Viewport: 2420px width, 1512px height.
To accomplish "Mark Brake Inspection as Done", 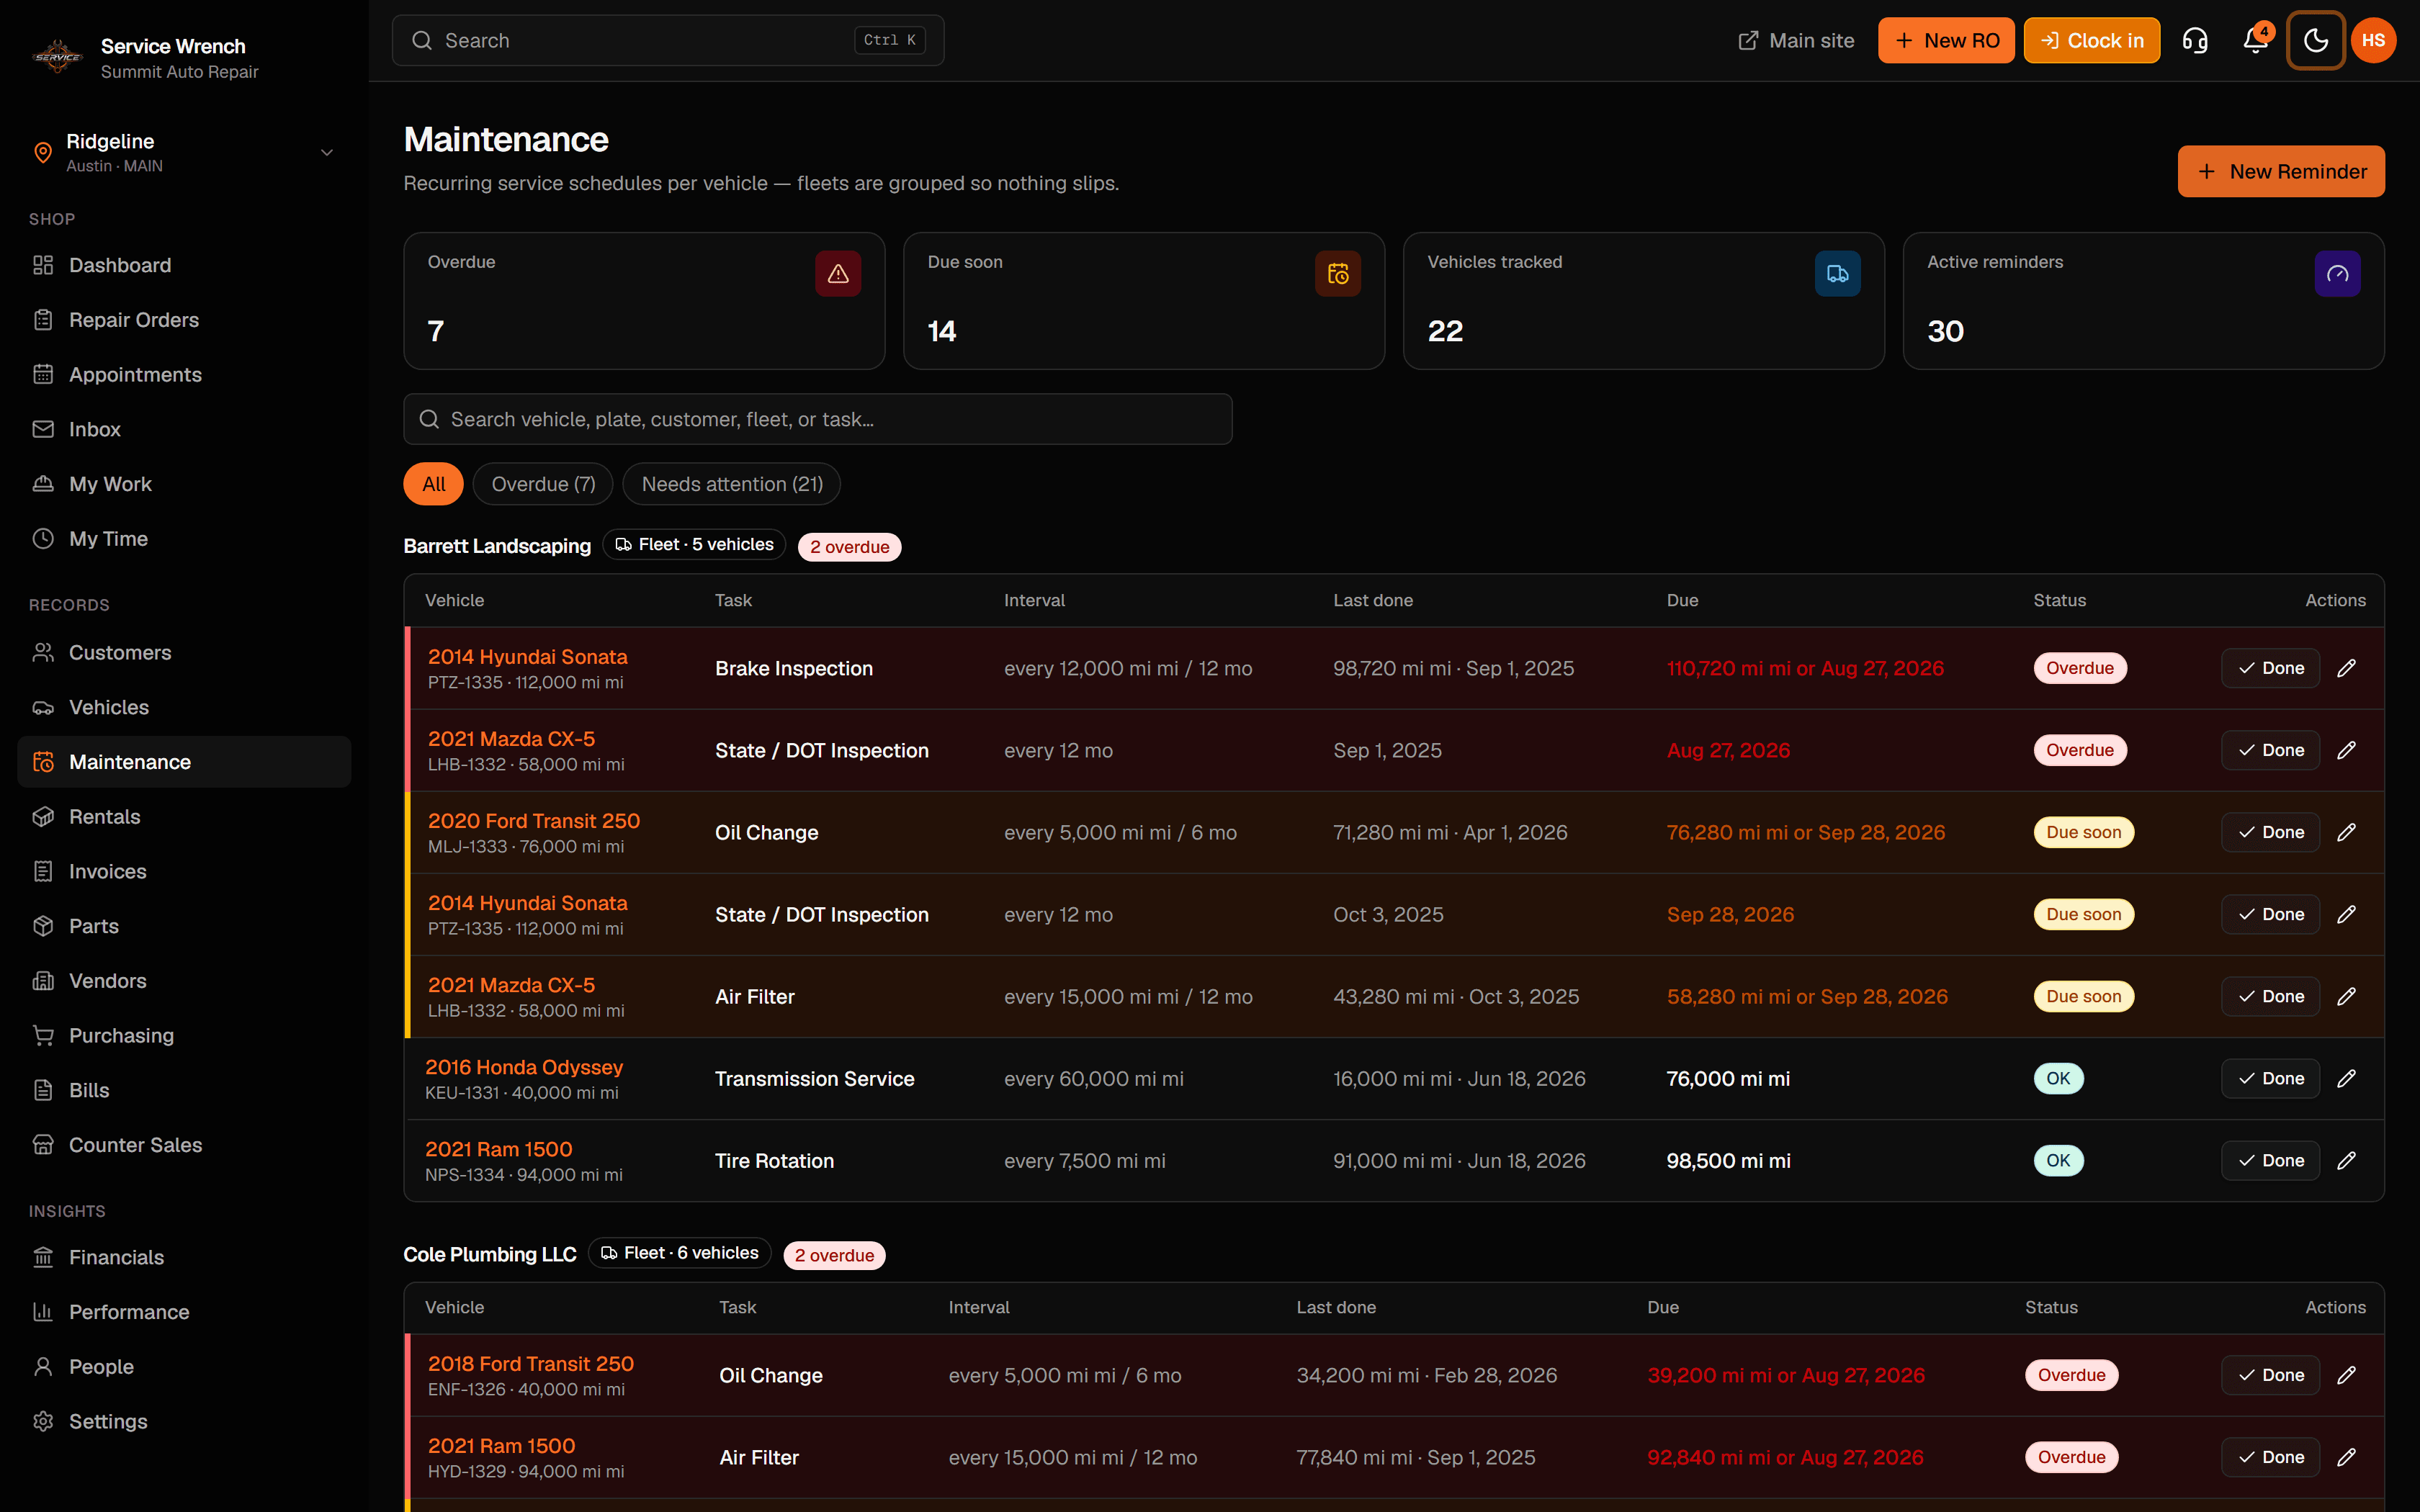I will point(2271,668).
